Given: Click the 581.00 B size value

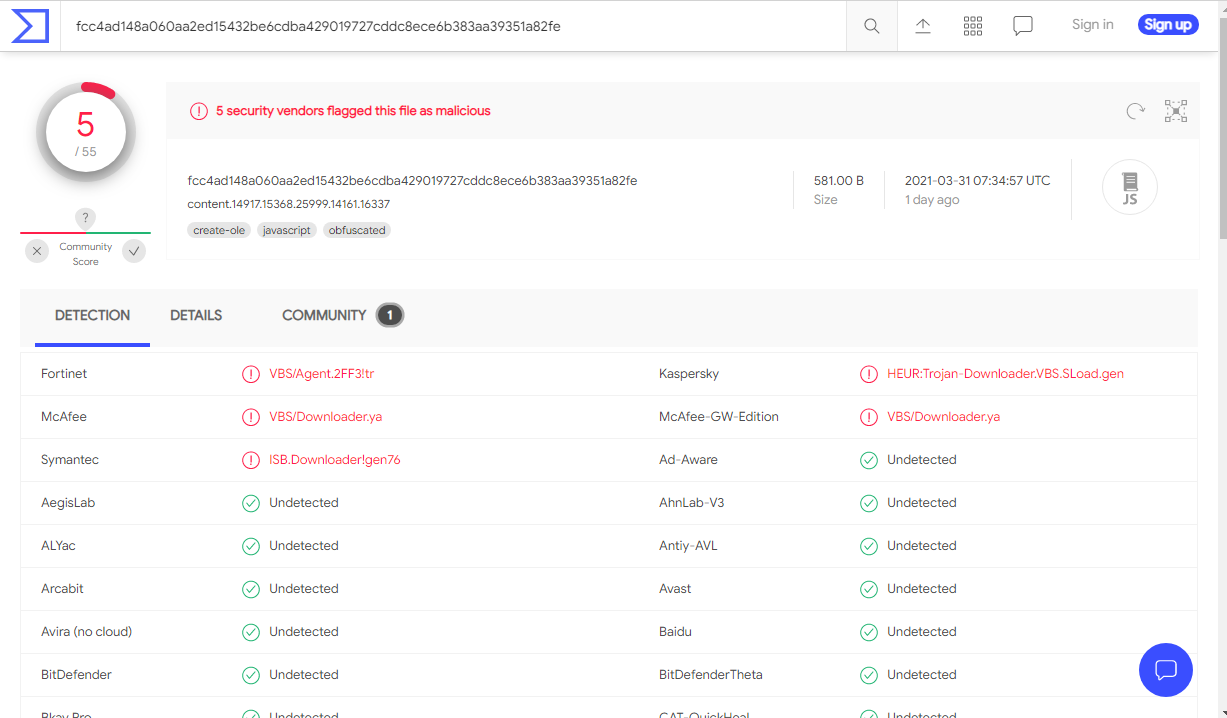Looking at the screenshot, I should tap(839, 181).
